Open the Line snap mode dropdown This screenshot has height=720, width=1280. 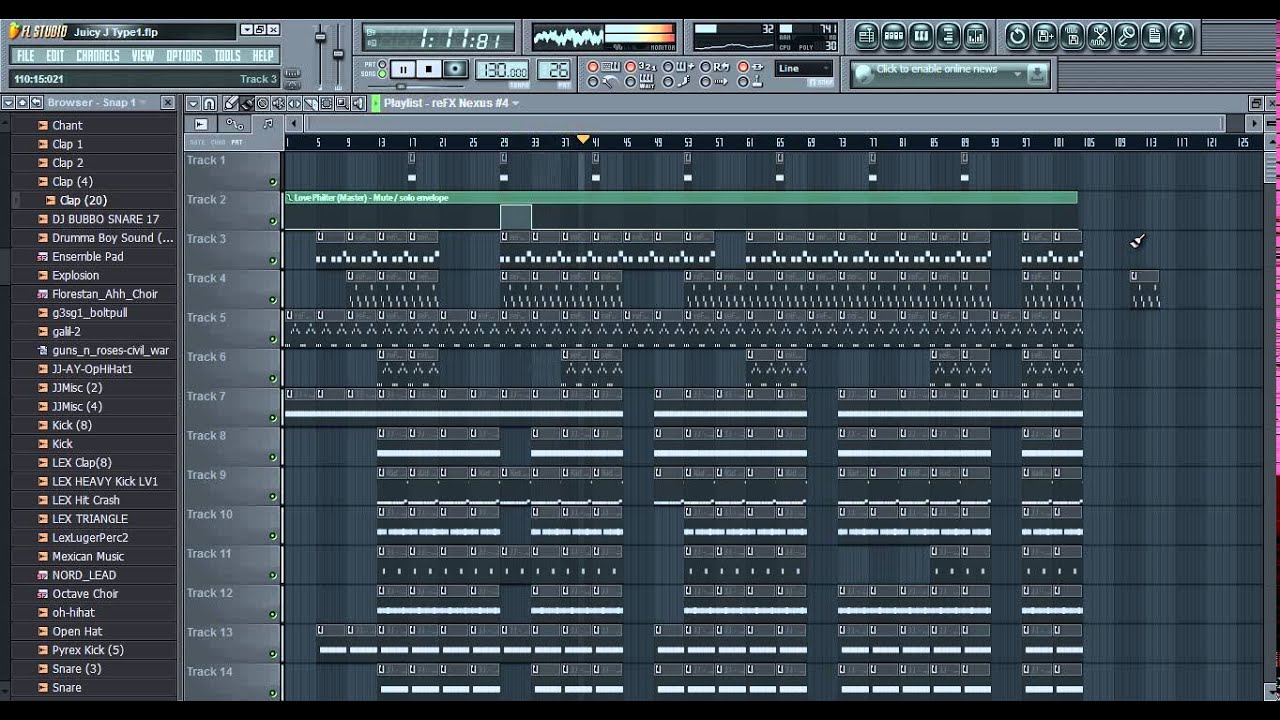[x=804, y=69]
